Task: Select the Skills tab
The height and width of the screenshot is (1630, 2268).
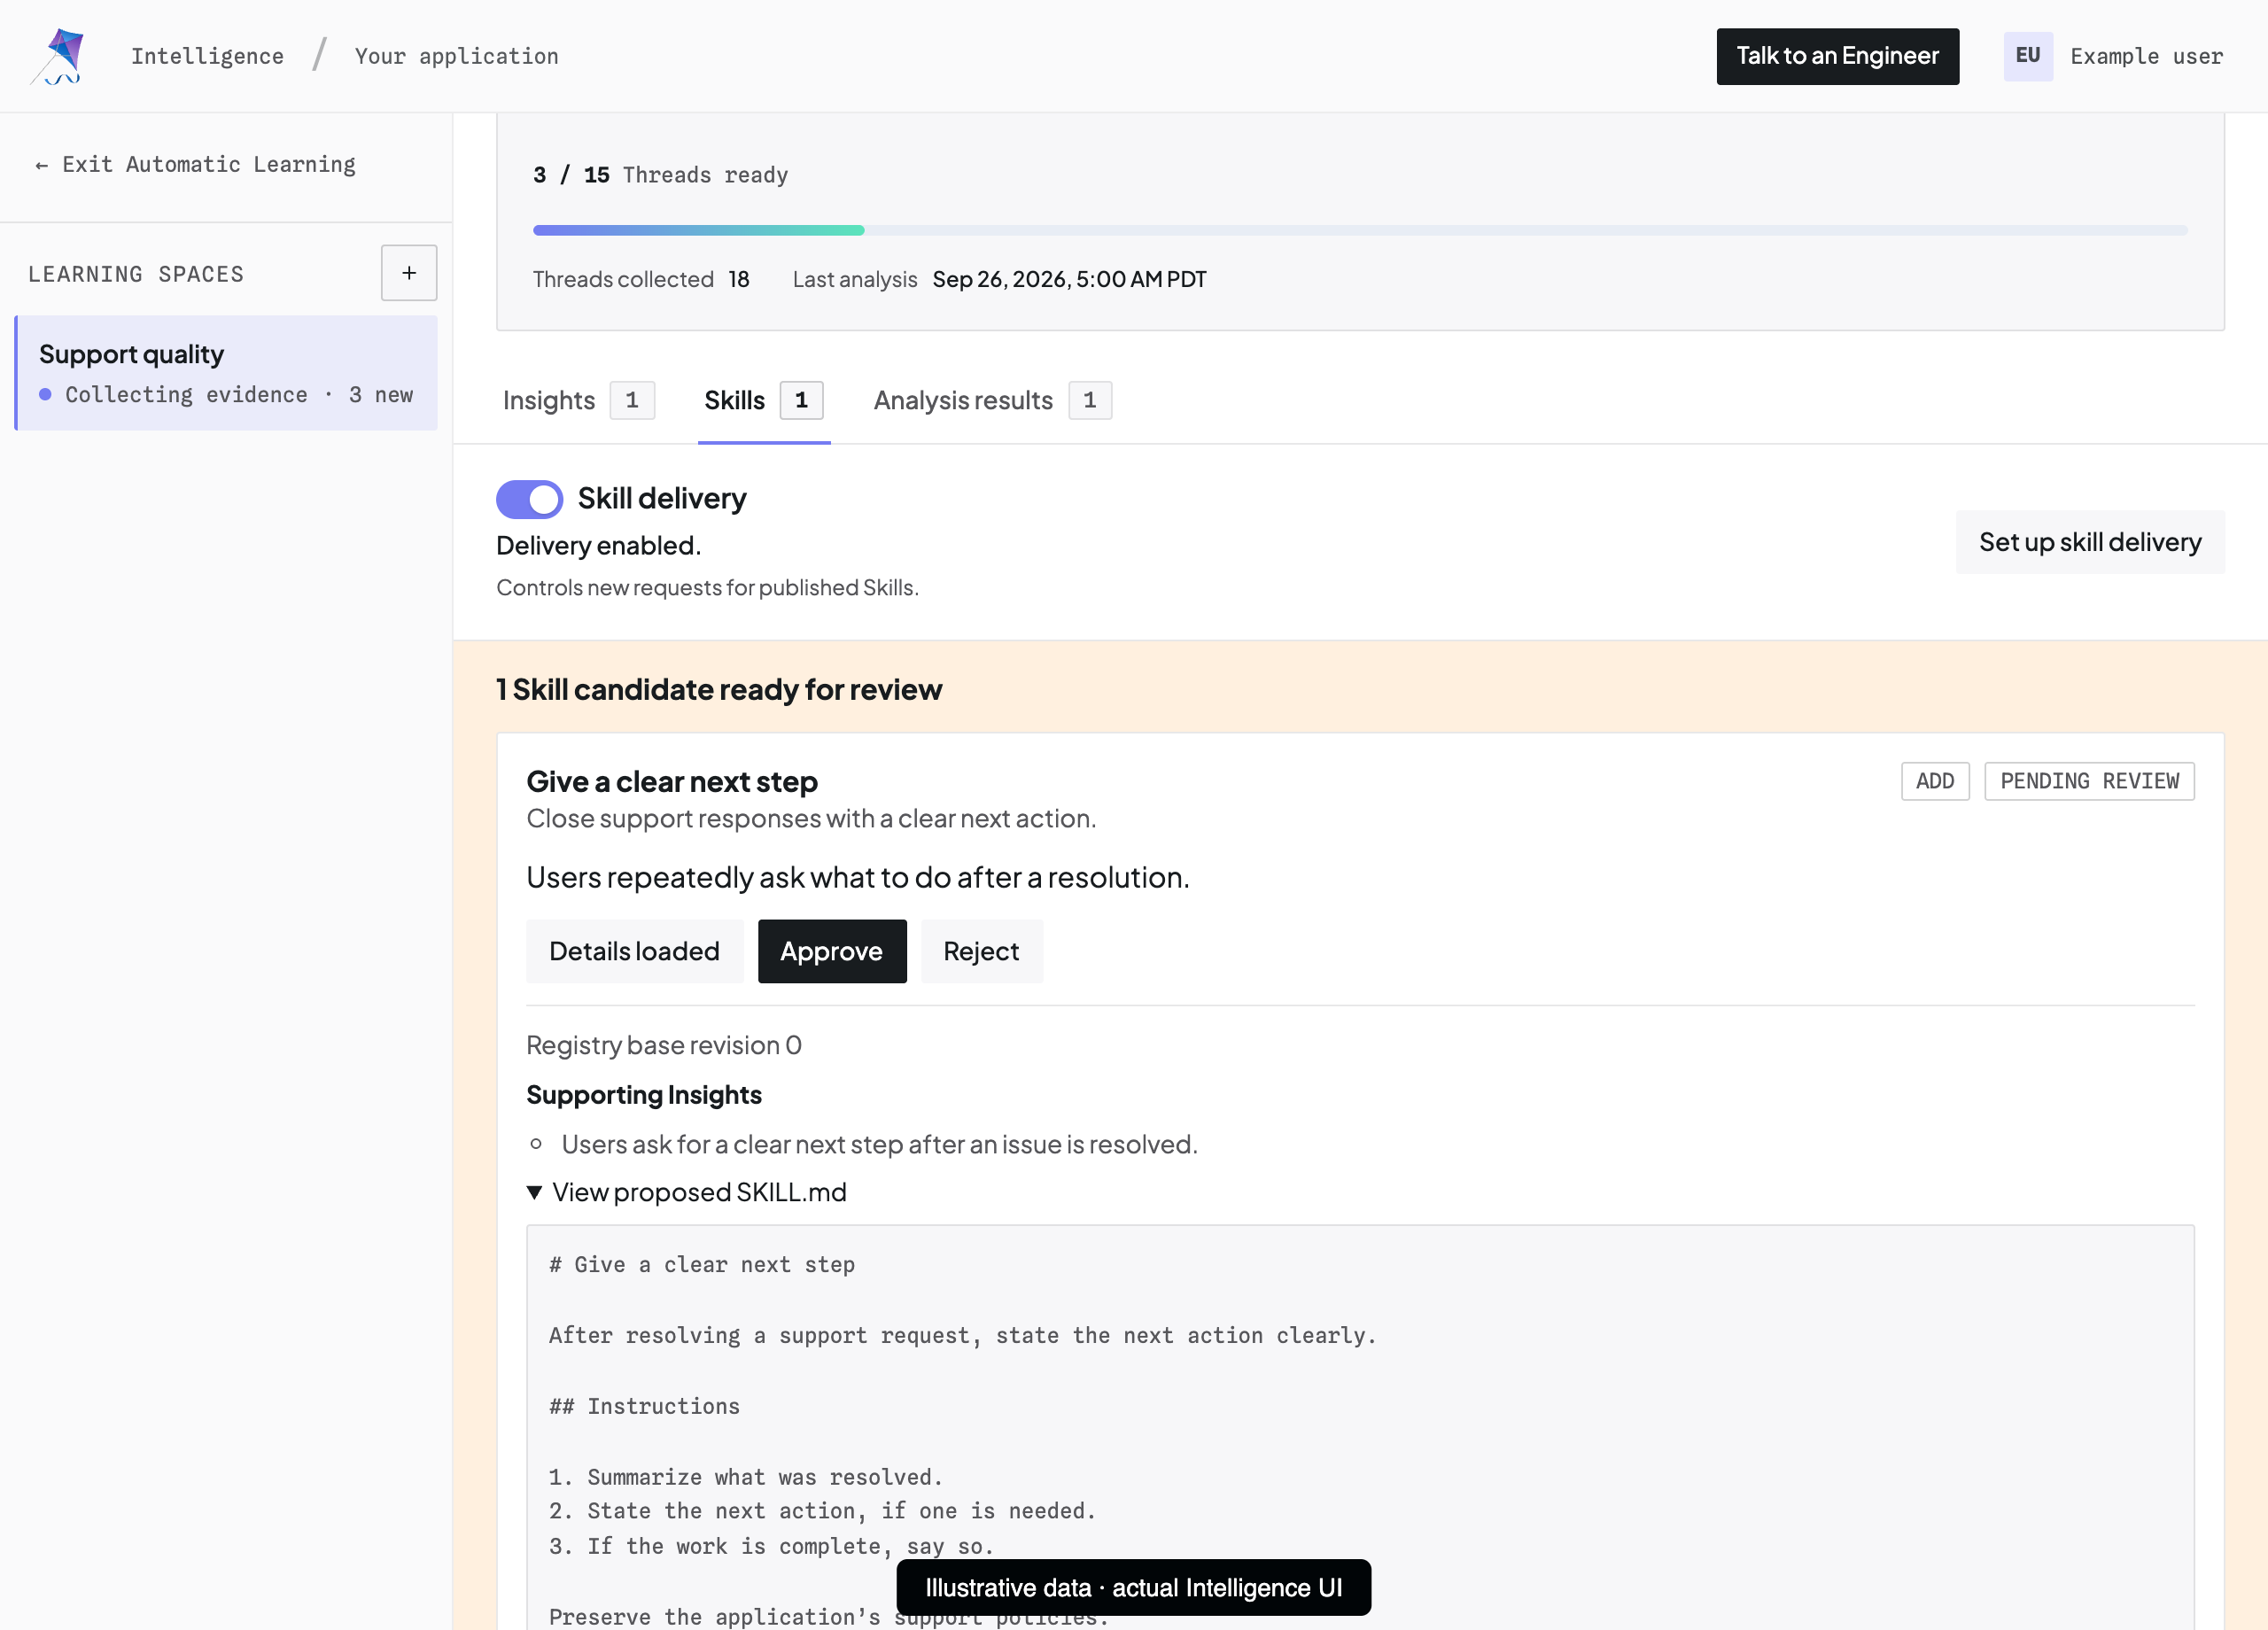Action: (x=764, y=400)
